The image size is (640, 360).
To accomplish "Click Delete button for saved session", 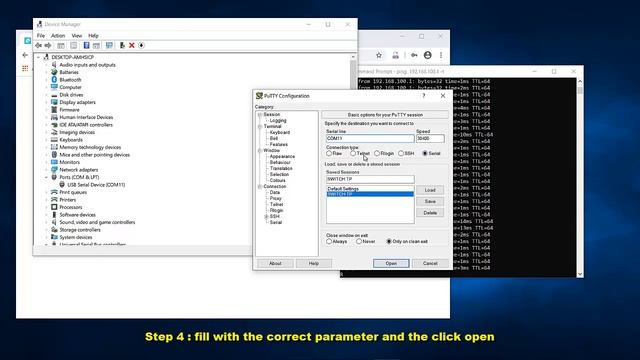I will click(x=430, y=213).
